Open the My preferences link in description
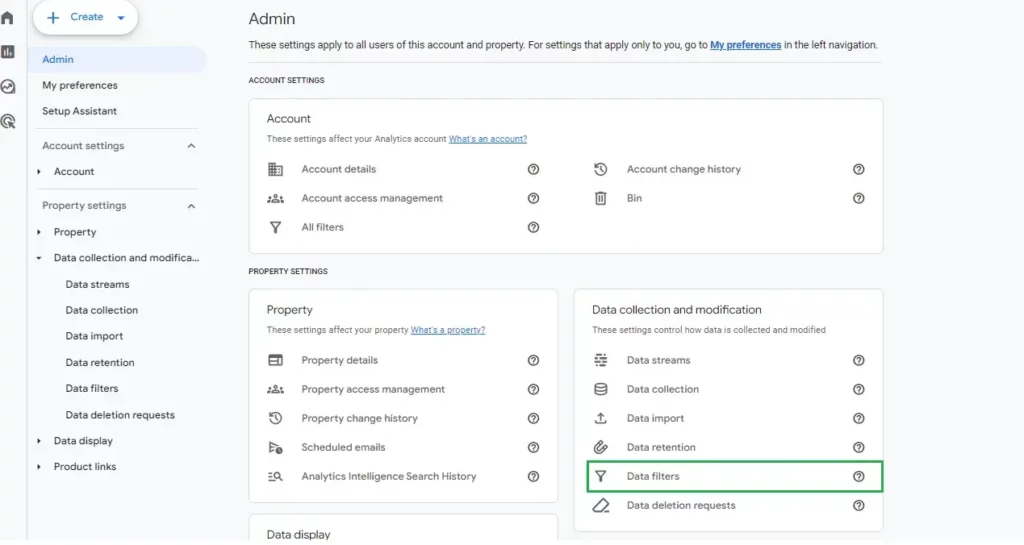 coord(745,45)
